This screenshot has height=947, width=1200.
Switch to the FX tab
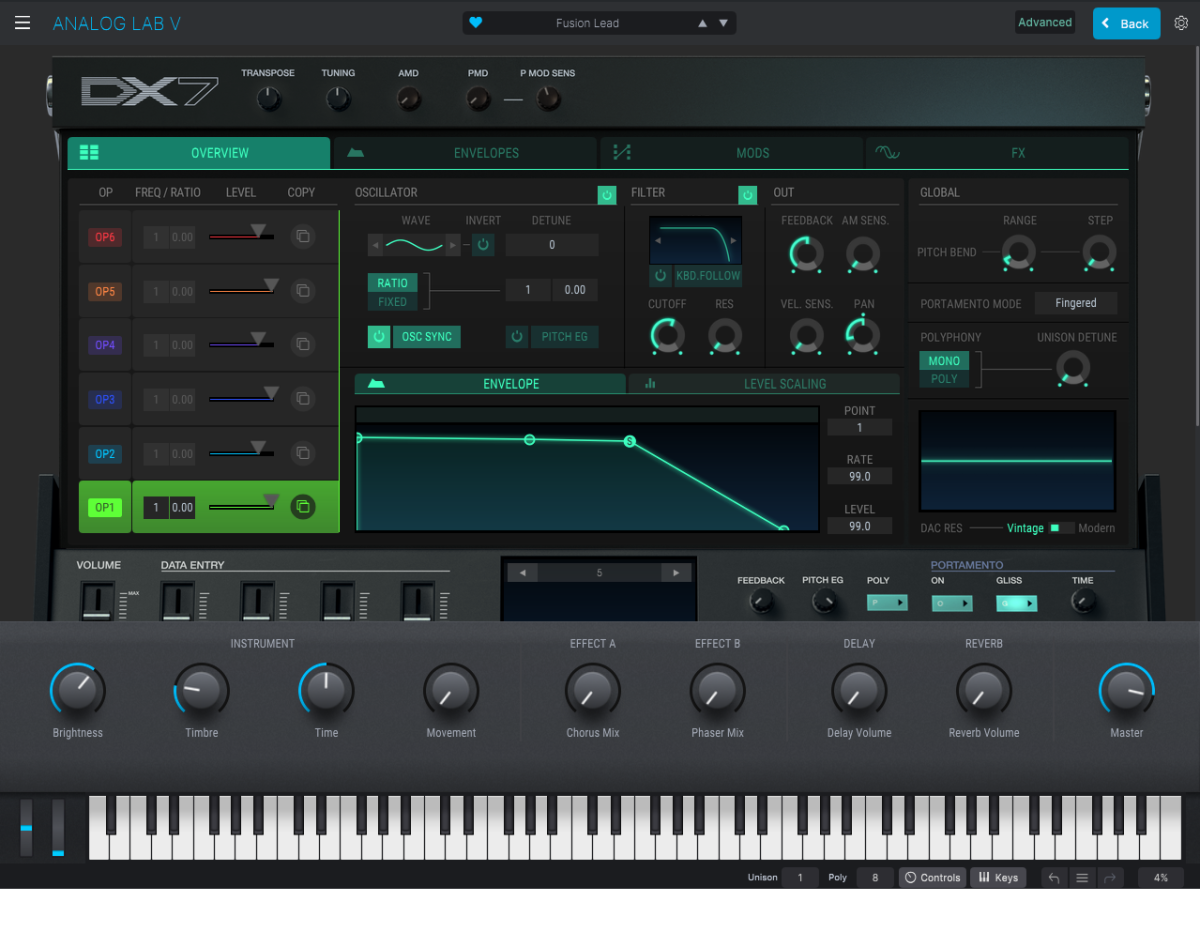[x=997, y=153]
